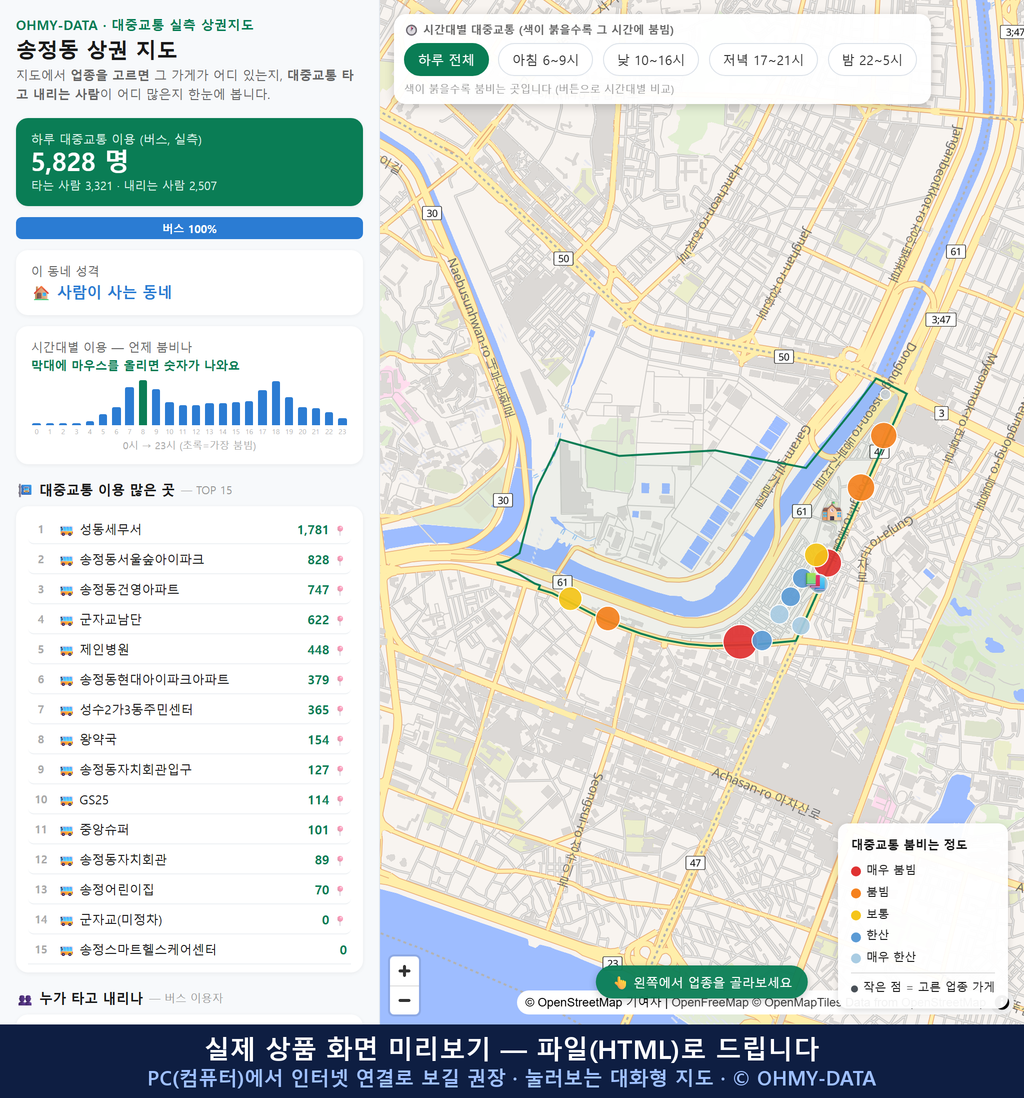Click the bus icon beside 군자교남단
The image size is (1024, 1098).
click(66, 620)
